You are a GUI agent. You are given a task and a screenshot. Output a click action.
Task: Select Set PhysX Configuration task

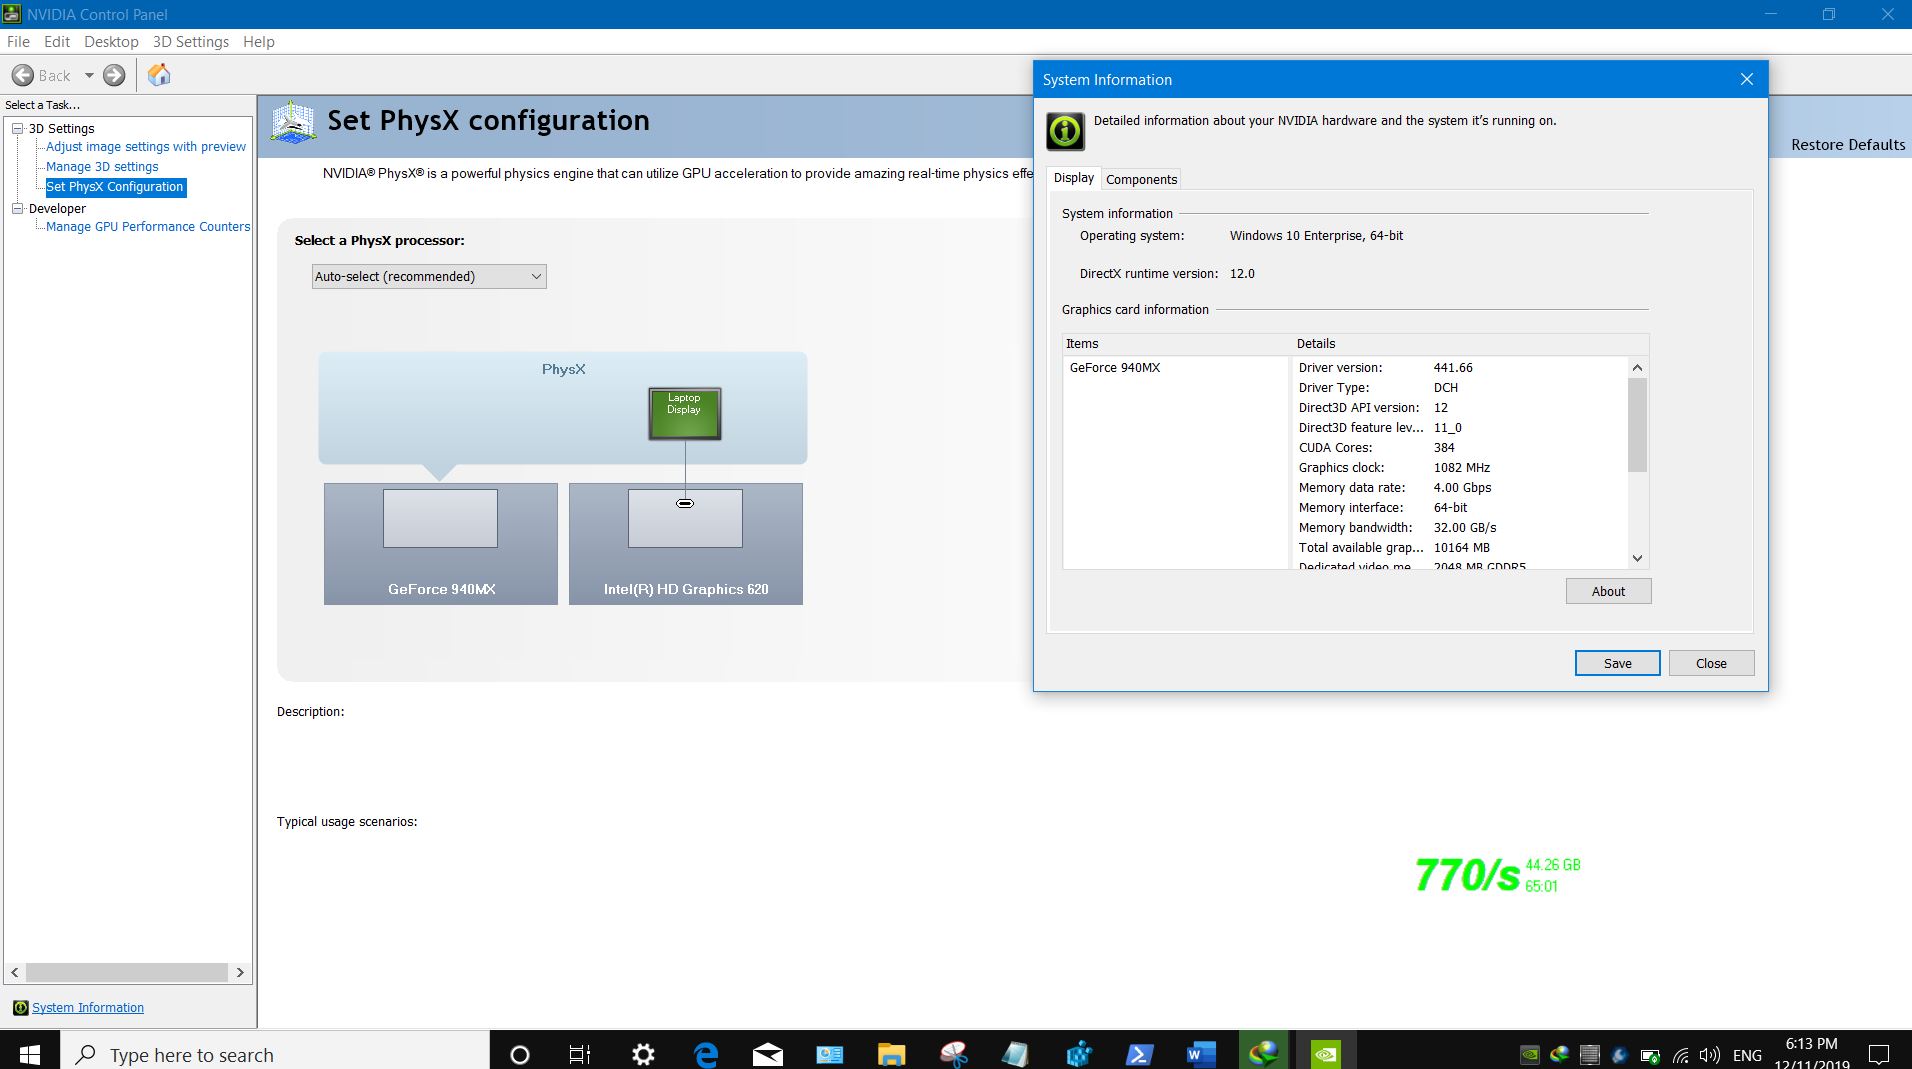(115, 187)
